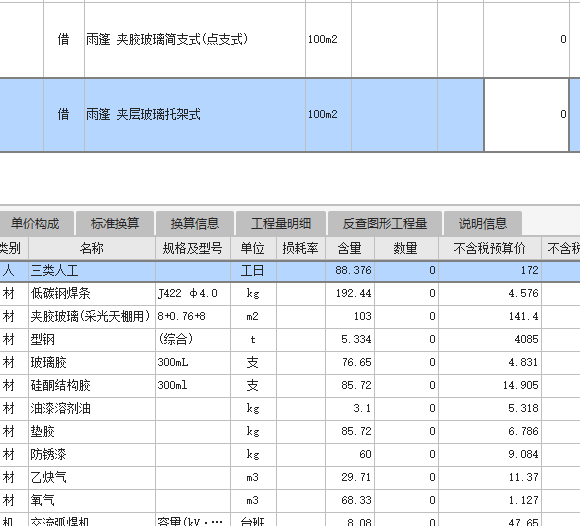
Task: Select the 低碳钢焊条 material name
Action: click(x=61, y=294)
